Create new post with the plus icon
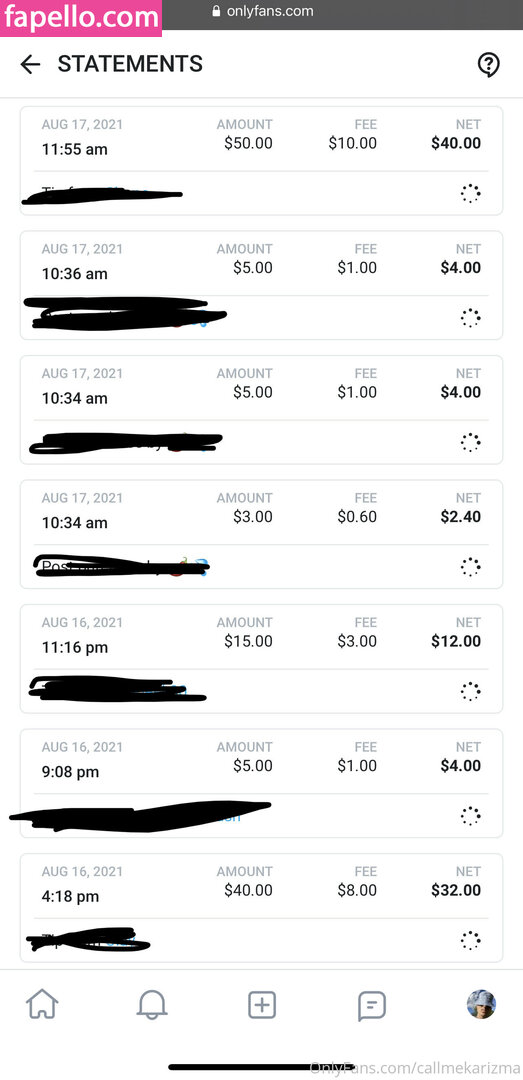This screenshot has height=1080, width=523. pyautogui.click(x=262, y=1005)
